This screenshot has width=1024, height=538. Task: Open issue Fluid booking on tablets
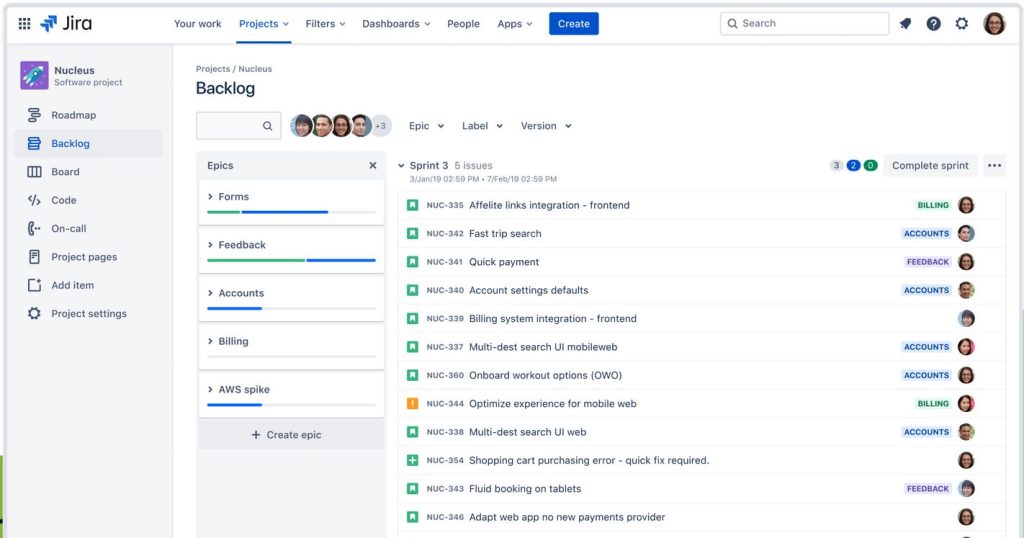[x=524, y=488]
